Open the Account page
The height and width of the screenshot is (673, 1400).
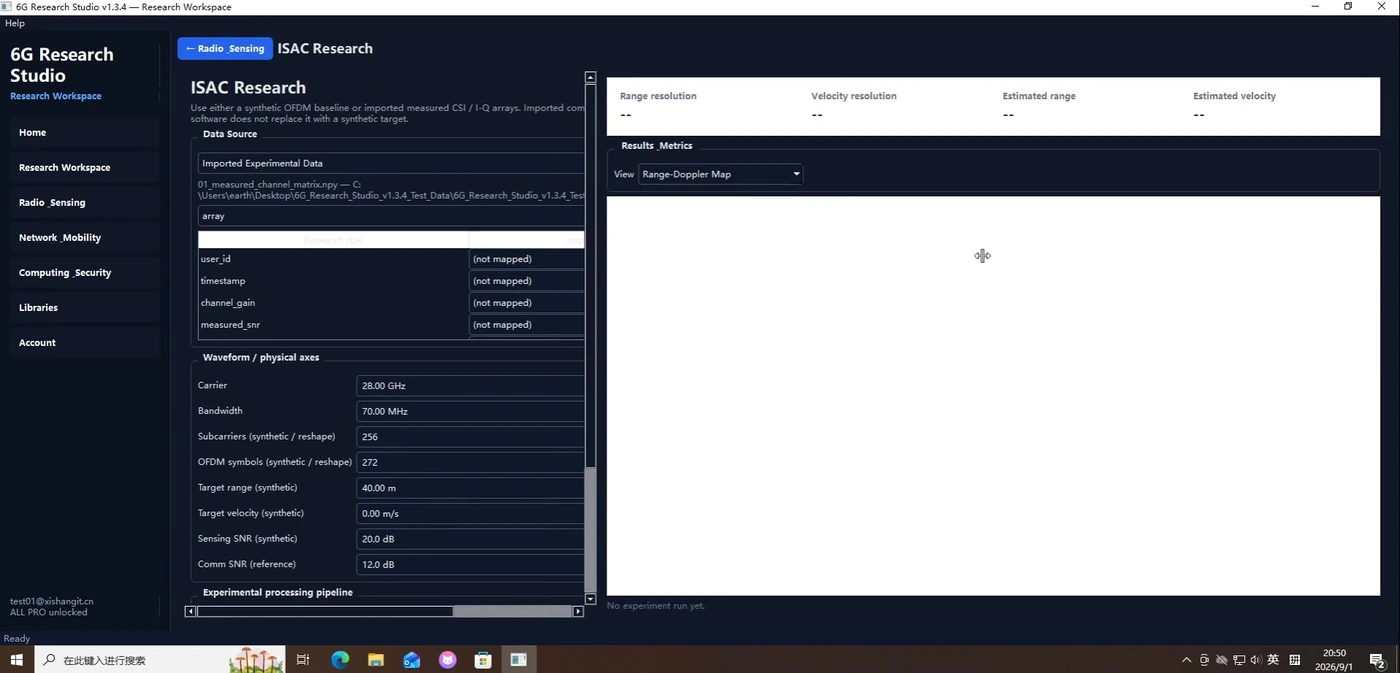(85, 342)
